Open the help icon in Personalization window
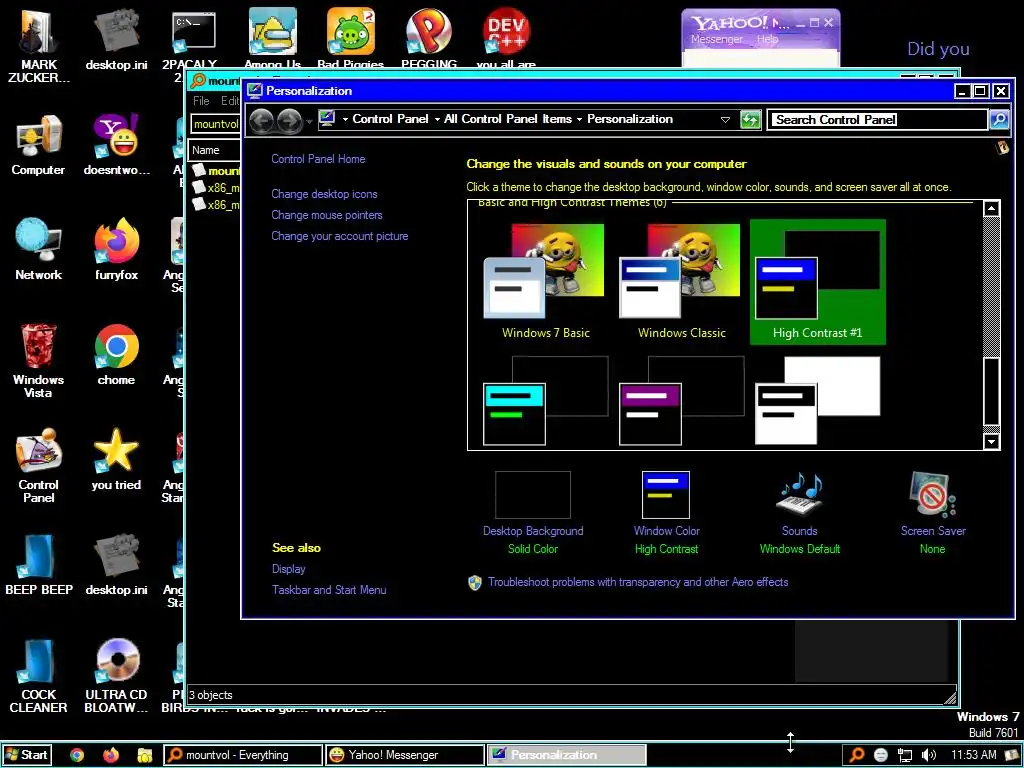The image size is (1024, 768). coord(1002,148)
